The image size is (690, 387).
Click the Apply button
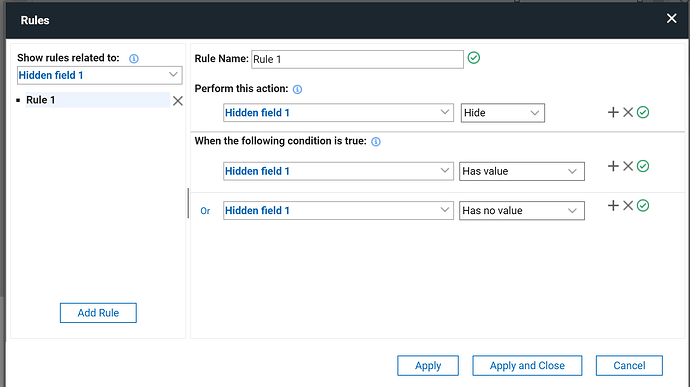[428, 365]
